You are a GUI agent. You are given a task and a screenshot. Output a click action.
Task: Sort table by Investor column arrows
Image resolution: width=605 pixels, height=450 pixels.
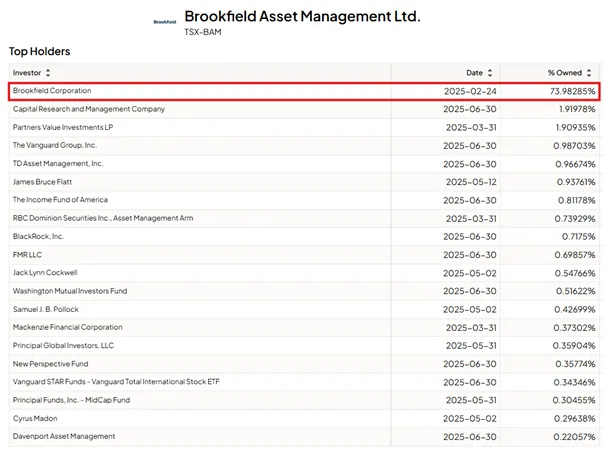coord(48,73)
